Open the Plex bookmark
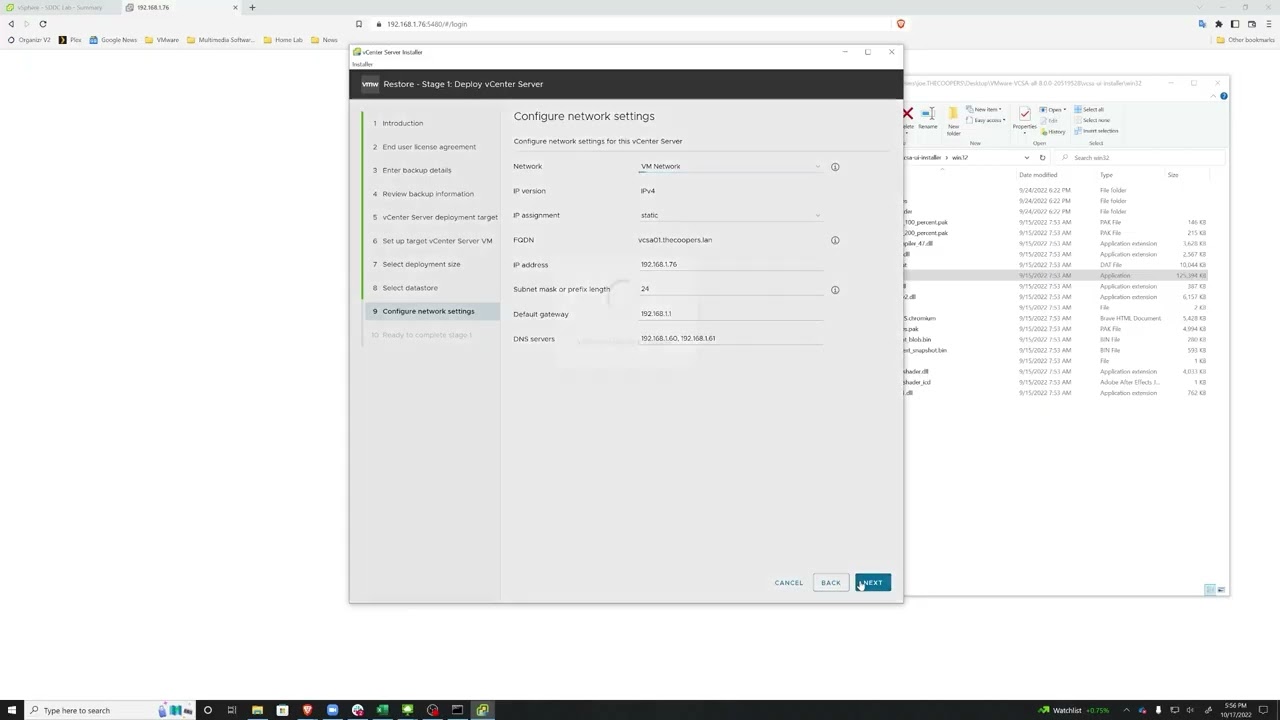The height and width of the screenshot is (720, 1280). tap(70, 40)
